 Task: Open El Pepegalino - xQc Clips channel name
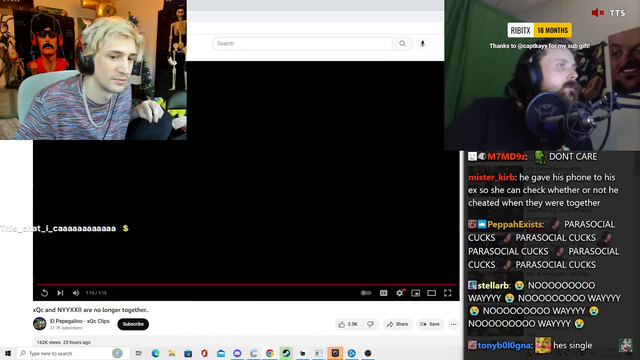pyautogui.click(x=80, y=321)
